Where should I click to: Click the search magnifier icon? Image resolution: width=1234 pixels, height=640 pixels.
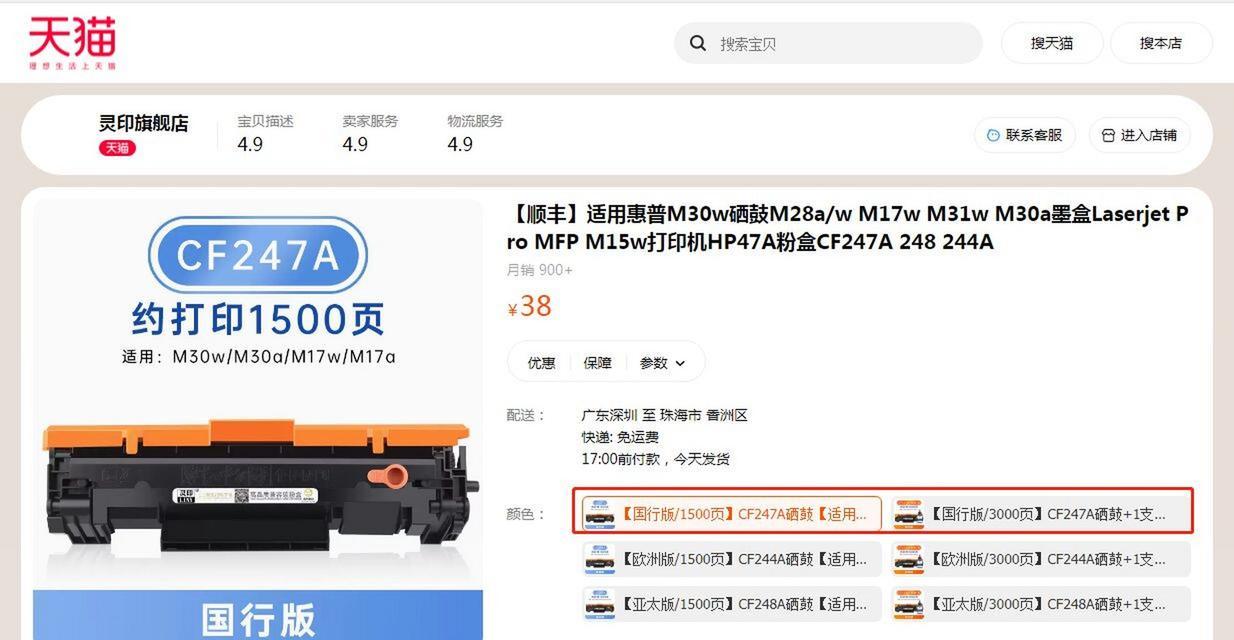click(x=697, y=43)
